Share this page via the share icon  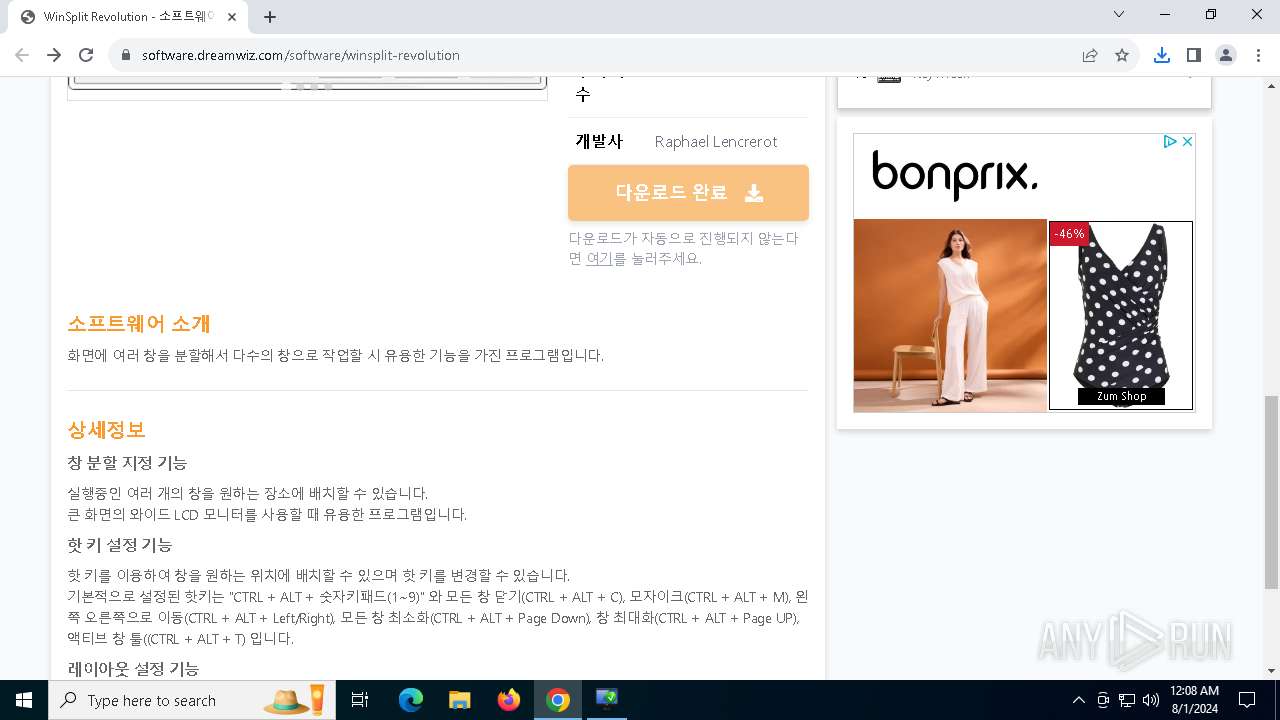1090,55
